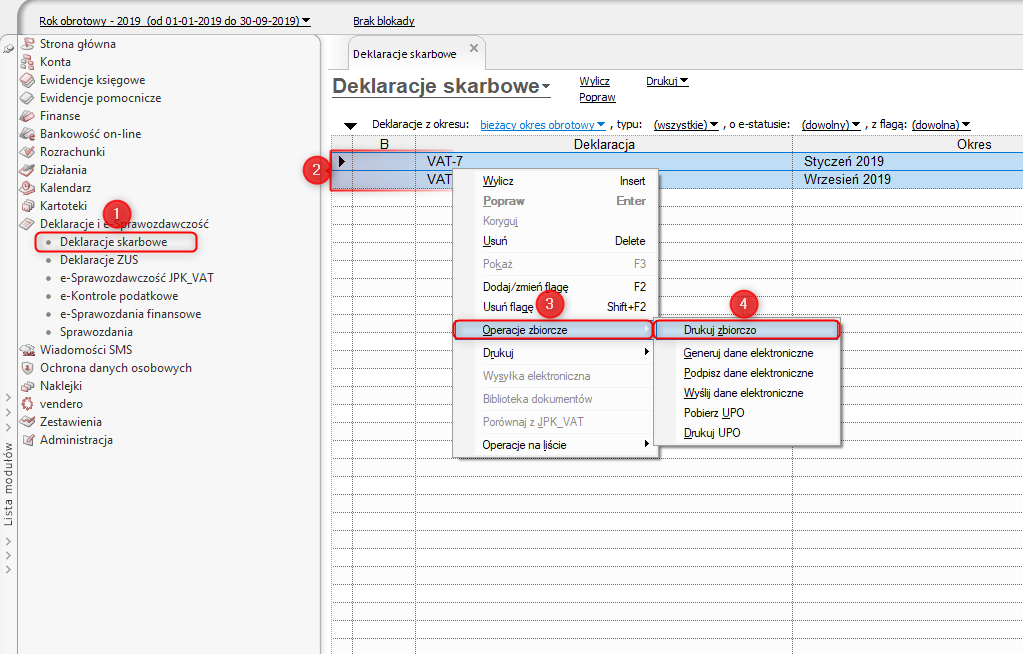Viewport: 1023px width, 654px height.
Task: Open Deklaracje ZUS in the tree
Action: coord(99,260)
